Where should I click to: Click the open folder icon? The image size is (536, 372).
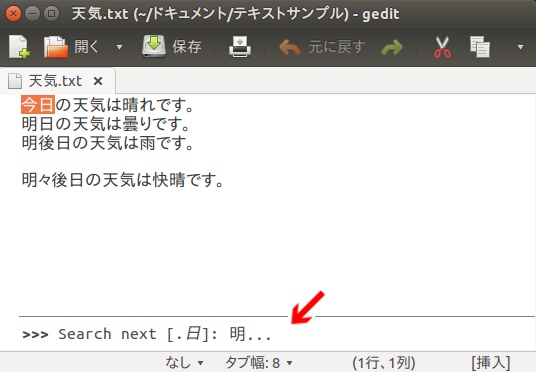(x=56, y=46)
